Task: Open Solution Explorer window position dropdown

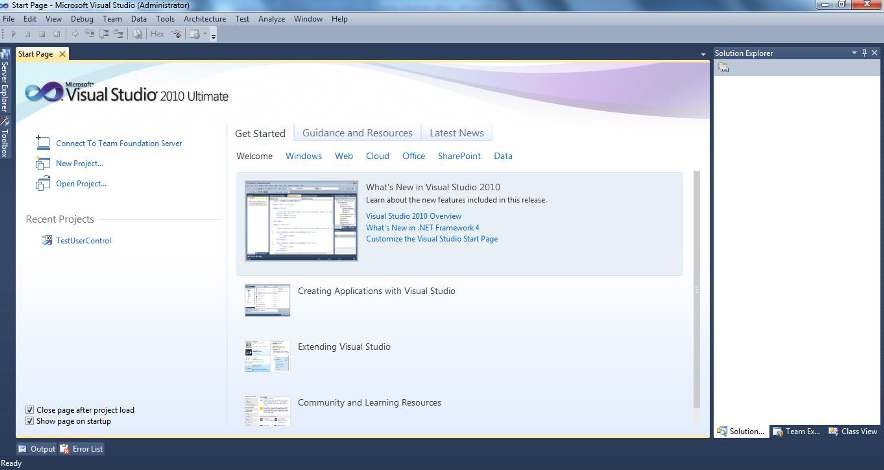Action: click(853, 53)
